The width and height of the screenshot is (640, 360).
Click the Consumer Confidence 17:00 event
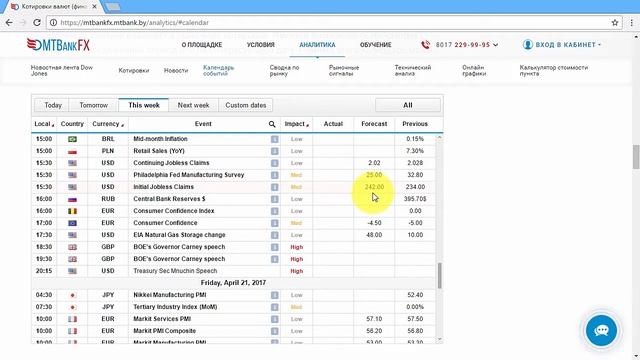point(165,223)
